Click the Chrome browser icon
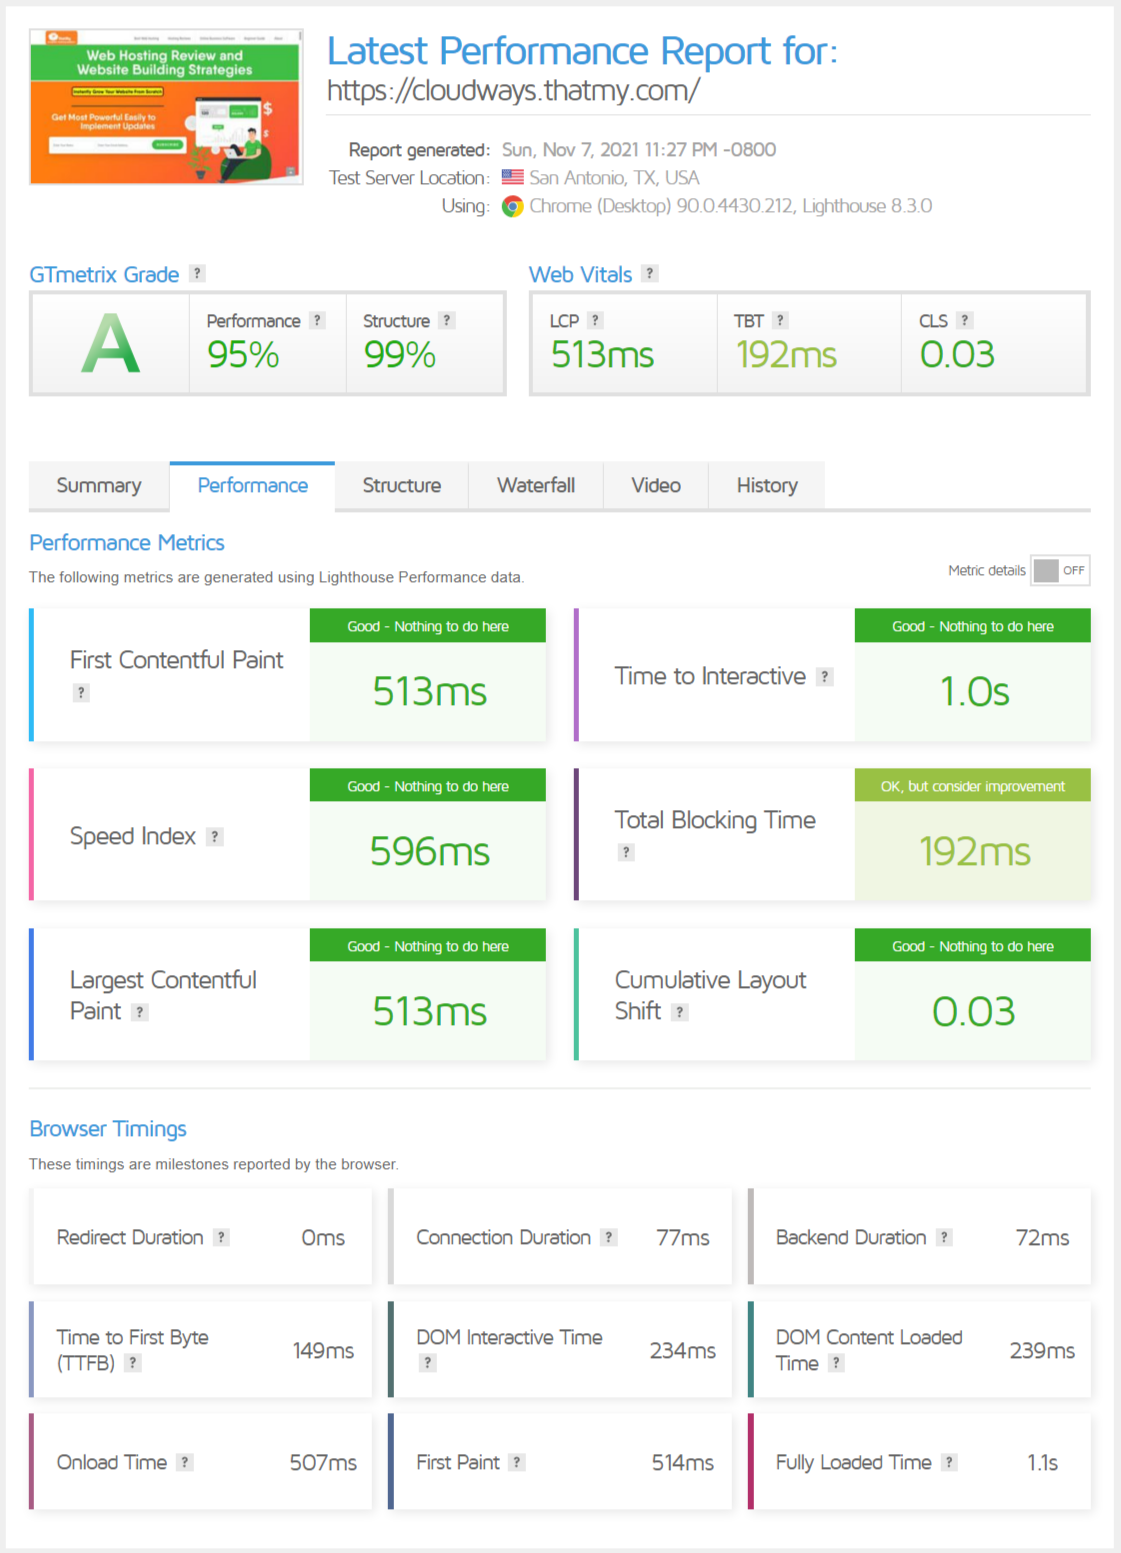This screenshot has height=1553, width=1121. click(x=512, y=206)
